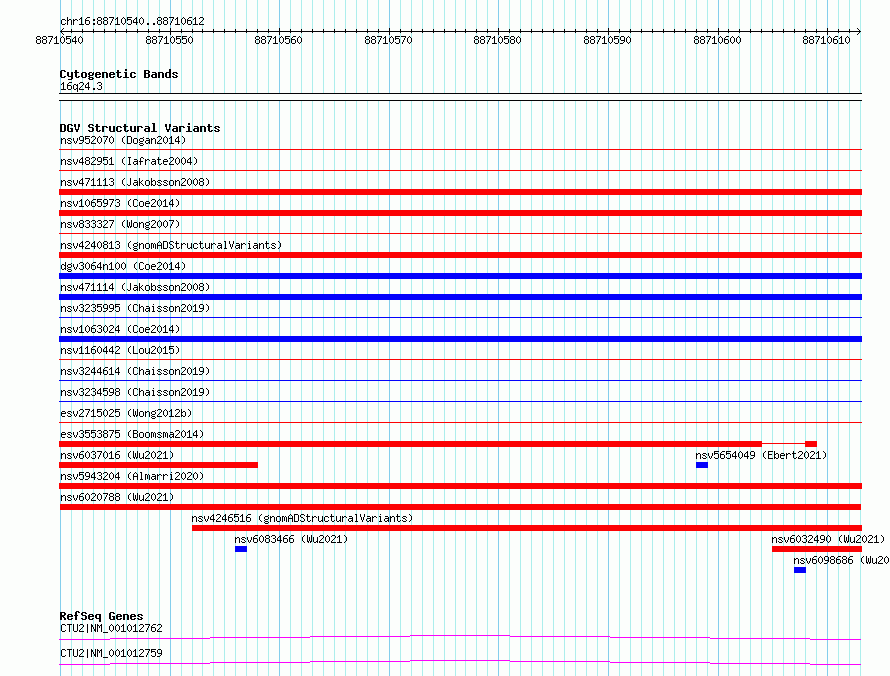Click ruler position 88710550

[169, 40]
